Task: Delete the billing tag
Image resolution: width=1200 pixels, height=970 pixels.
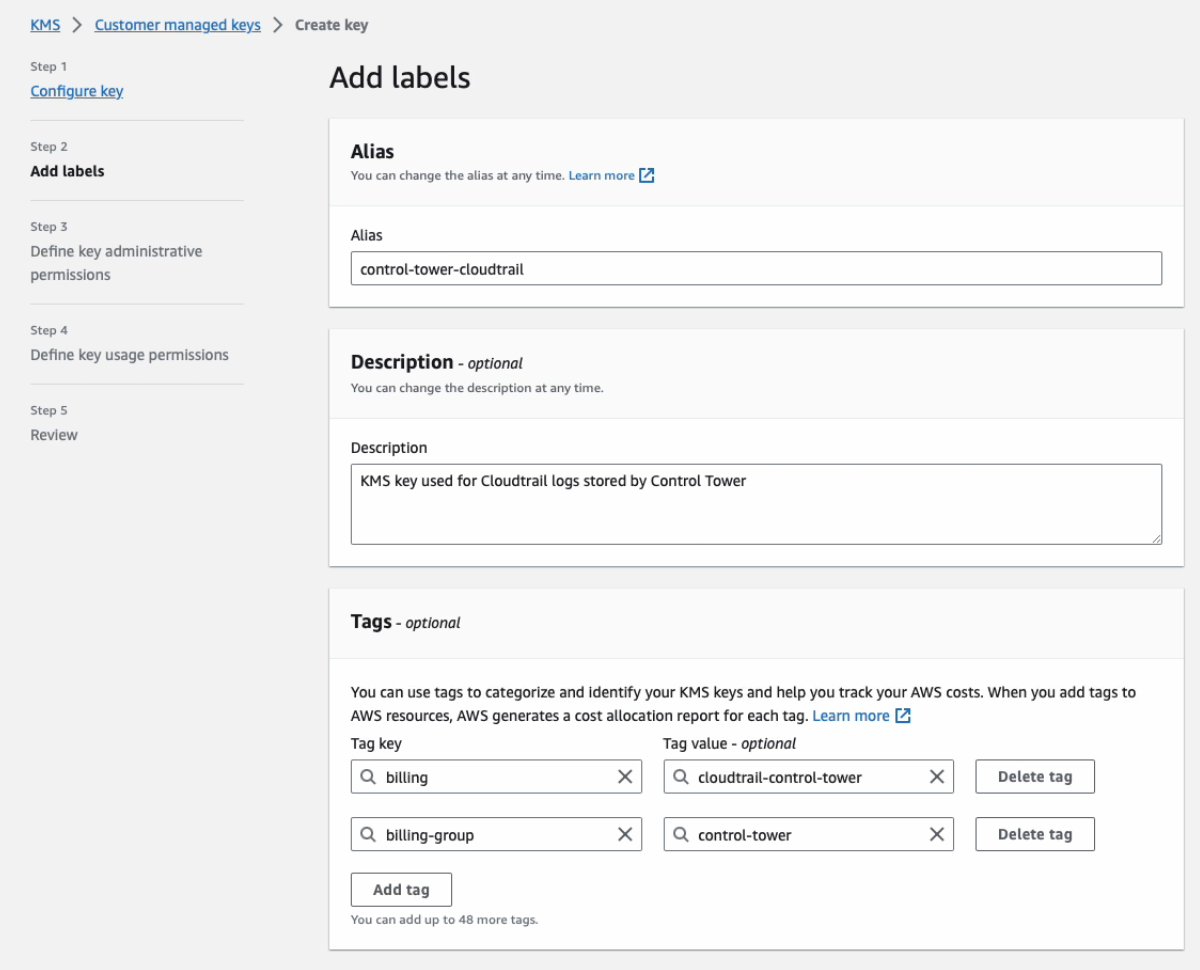Action: (x=1034, y=777)
